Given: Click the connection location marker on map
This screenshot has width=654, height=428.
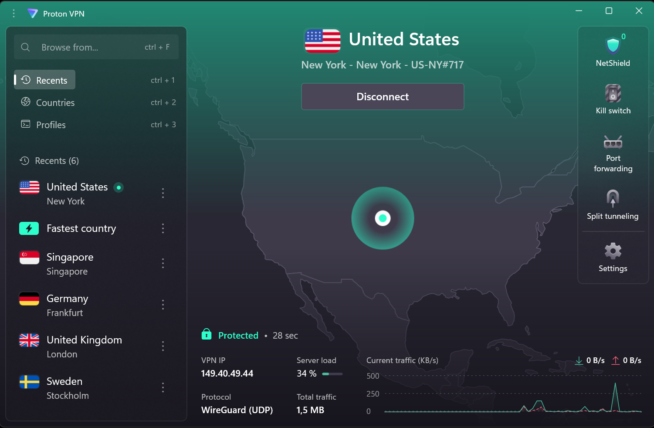Looking at the screenshot, I should click(382, 218).
